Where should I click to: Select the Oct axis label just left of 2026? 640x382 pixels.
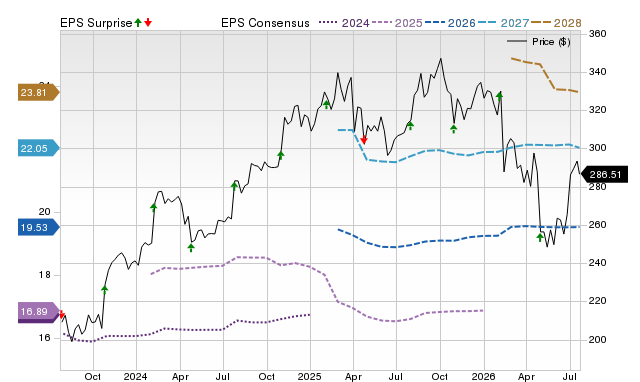pyautogui.click(x=440, y=376)
